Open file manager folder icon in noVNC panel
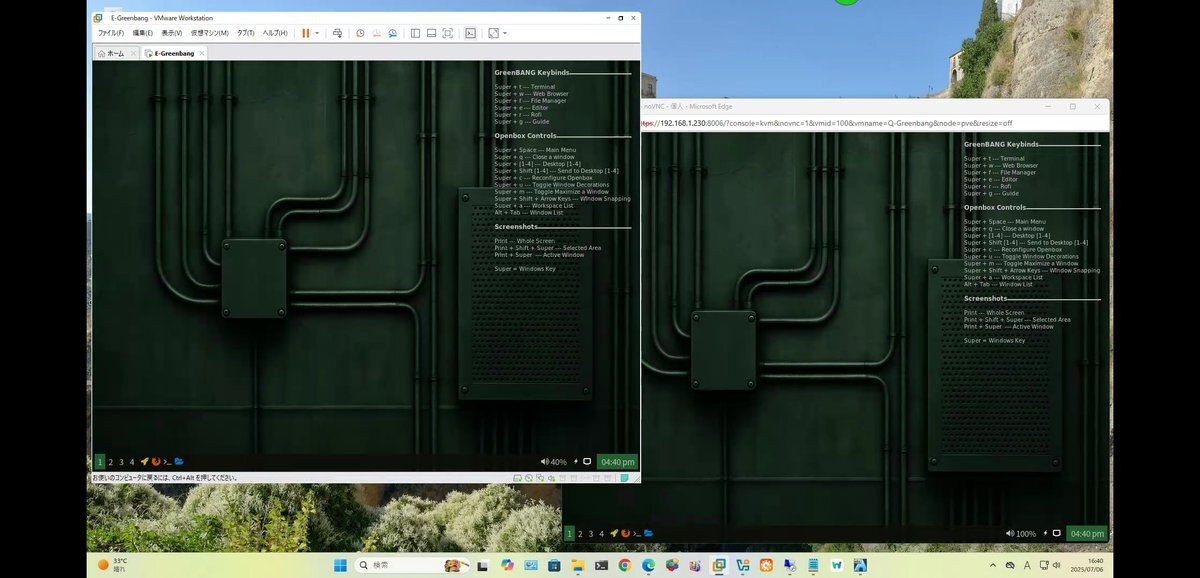 click(x=649, y=534)
